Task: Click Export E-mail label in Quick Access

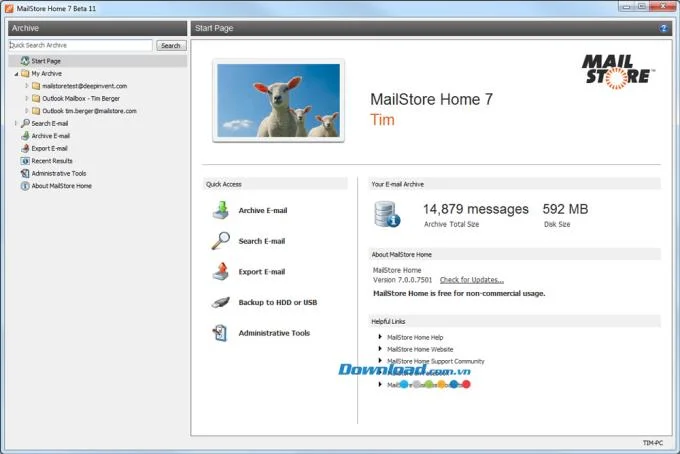Action: click(x=262, y=272)
